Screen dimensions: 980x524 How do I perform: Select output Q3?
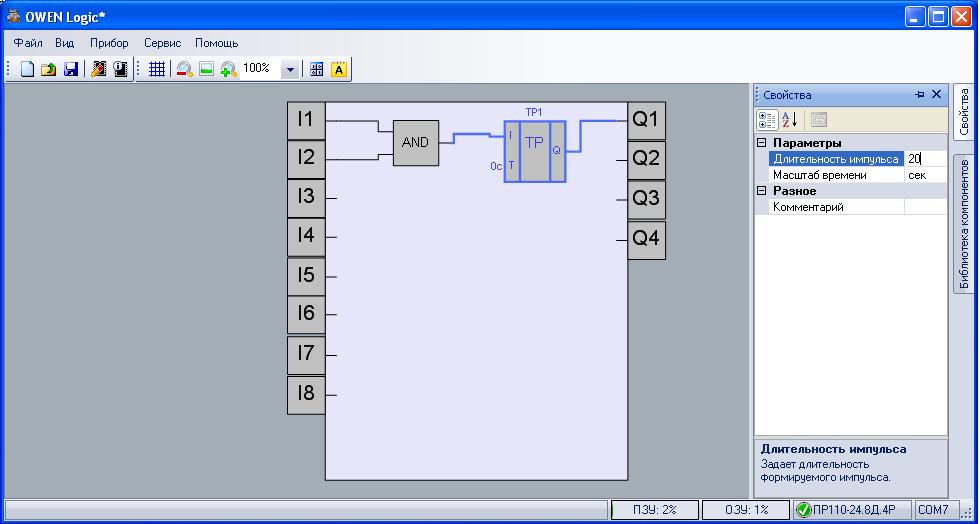(646, 199)
